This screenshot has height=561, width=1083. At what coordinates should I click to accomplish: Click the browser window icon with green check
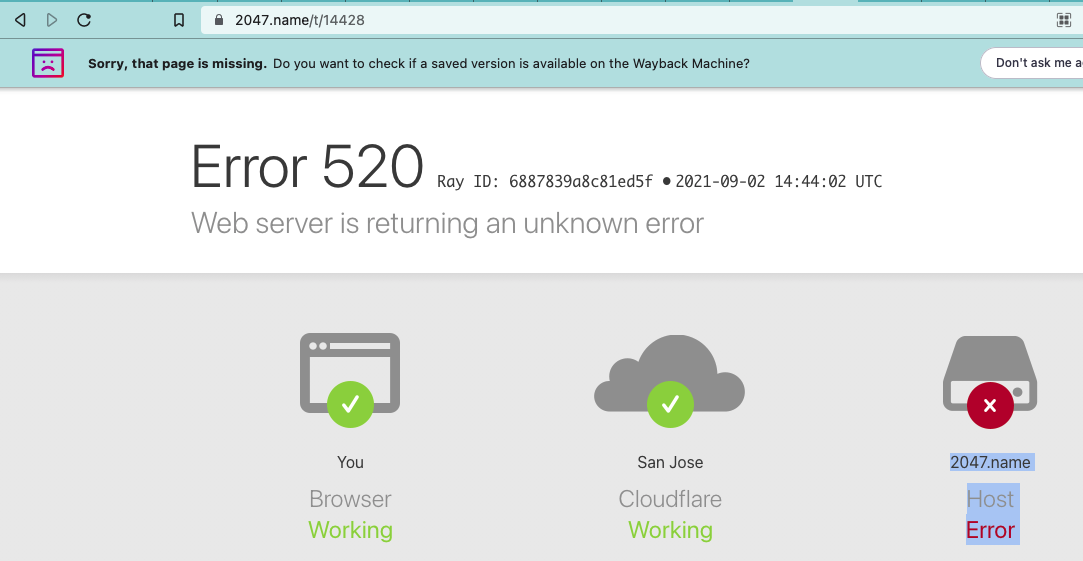350,380
